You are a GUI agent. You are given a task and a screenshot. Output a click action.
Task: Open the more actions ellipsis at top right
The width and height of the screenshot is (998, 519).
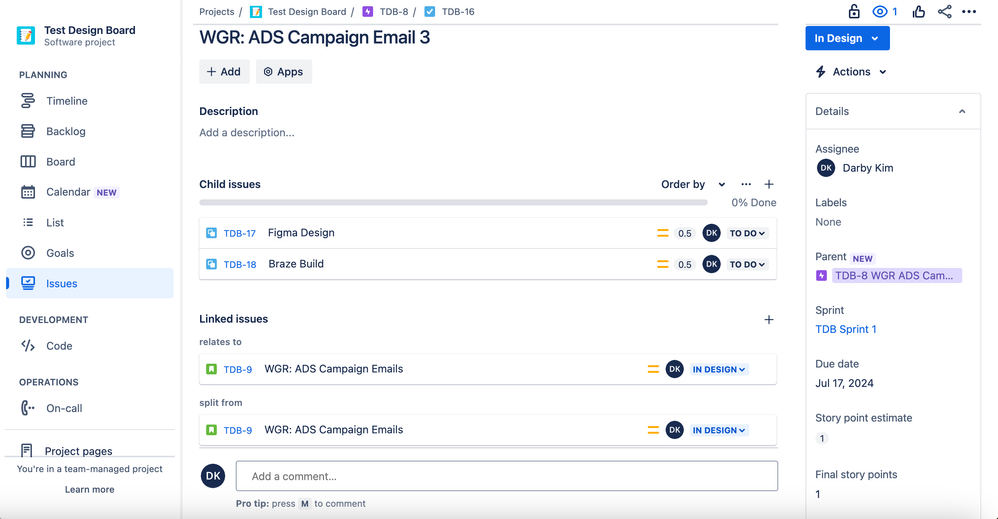[969, 11]
